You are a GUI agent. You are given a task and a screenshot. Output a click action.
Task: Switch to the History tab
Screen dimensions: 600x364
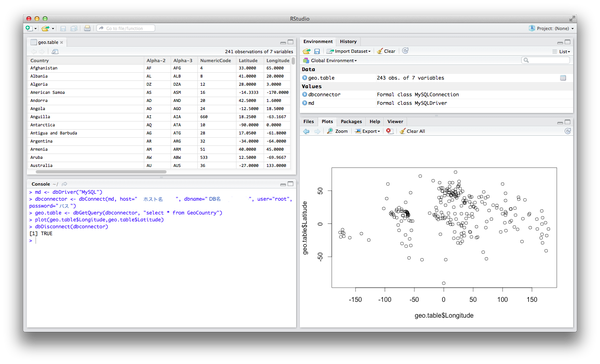[348, 41]
